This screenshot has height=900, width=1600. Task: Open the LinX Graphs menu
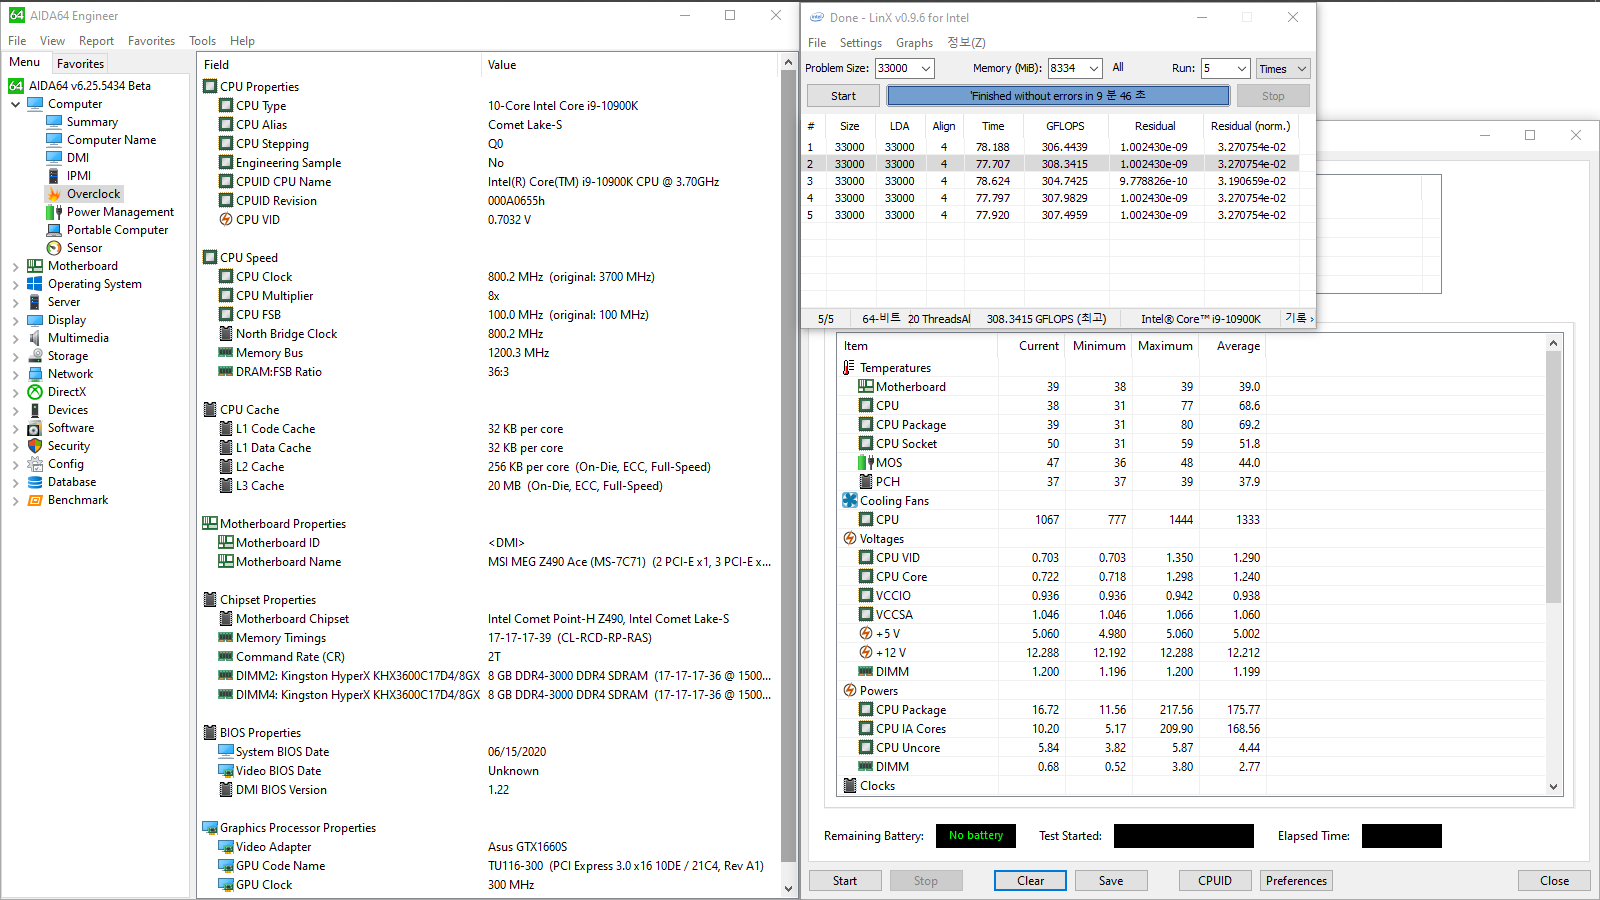[914, 43]
